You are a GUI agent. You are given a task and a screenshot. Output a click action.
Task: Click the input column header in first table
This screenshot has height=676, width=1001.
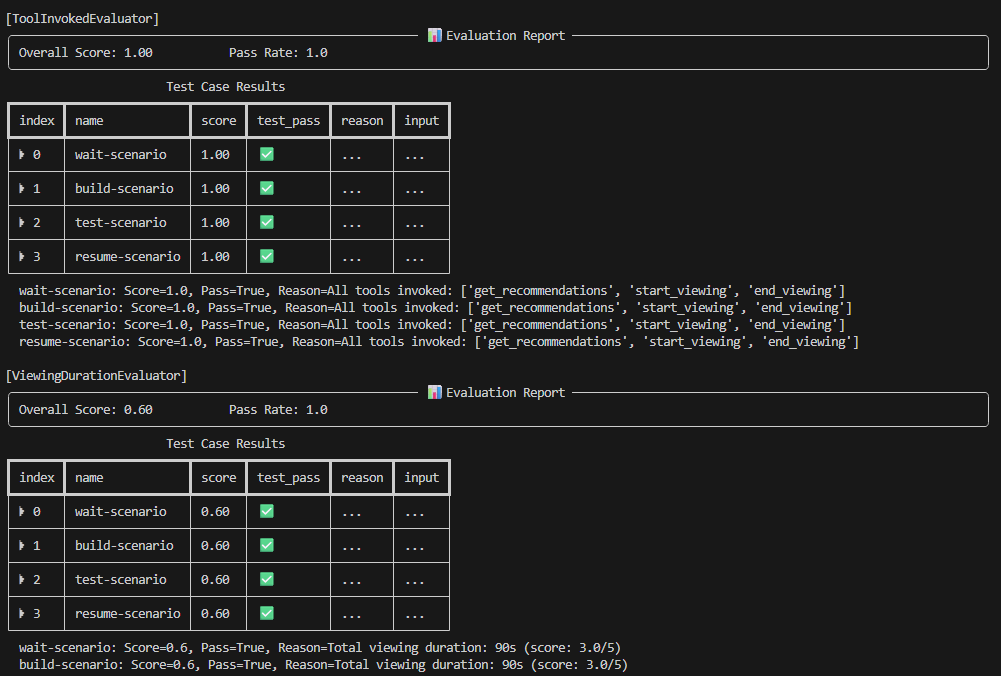[421, 121]
